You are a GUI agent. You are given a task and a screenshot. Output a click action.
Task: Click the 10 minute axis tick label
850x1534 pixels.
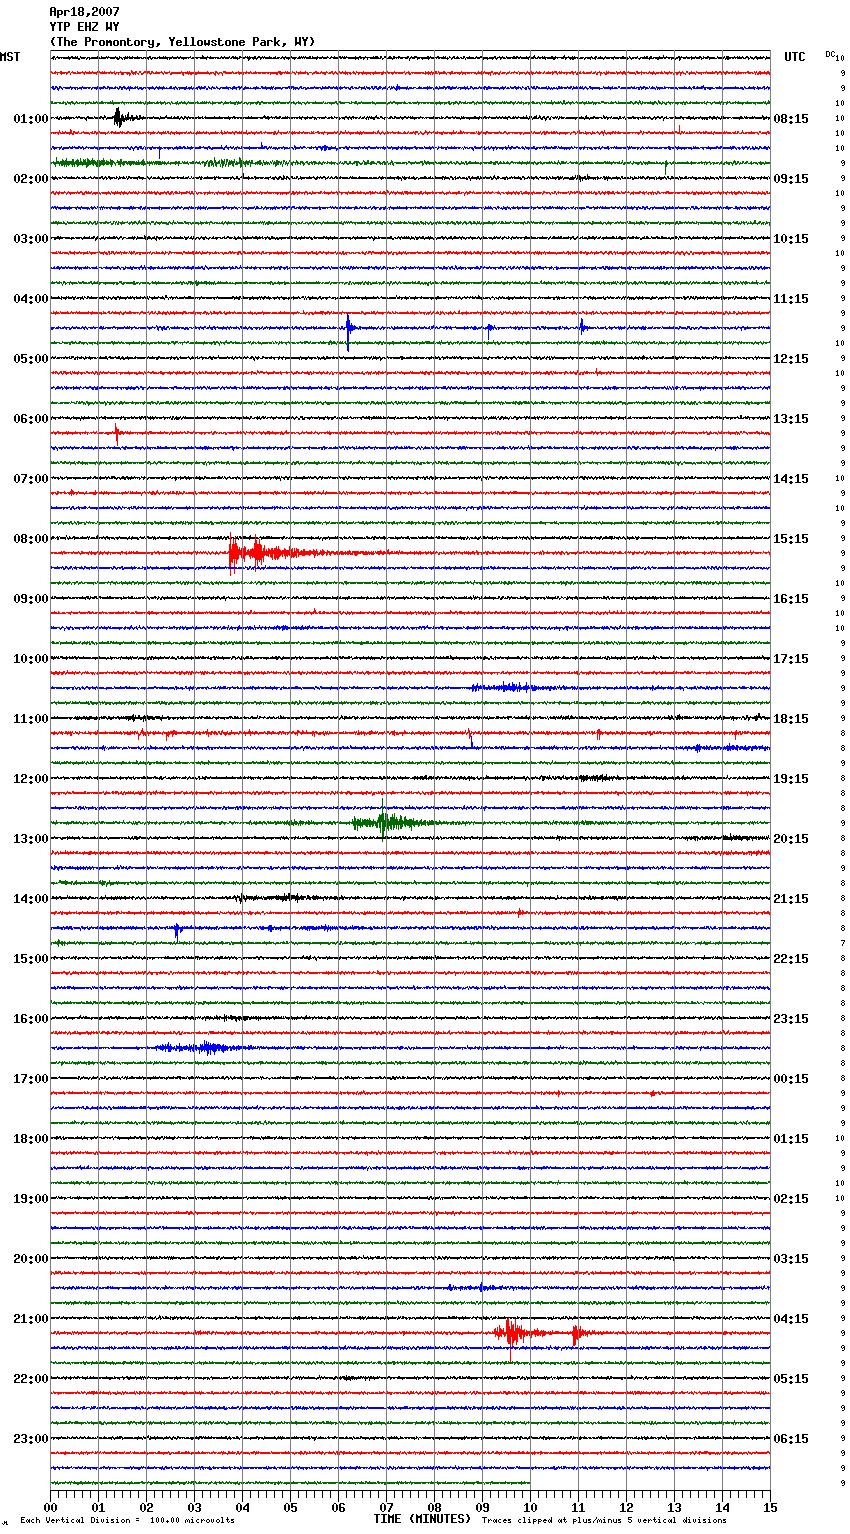coord(530,1507)
